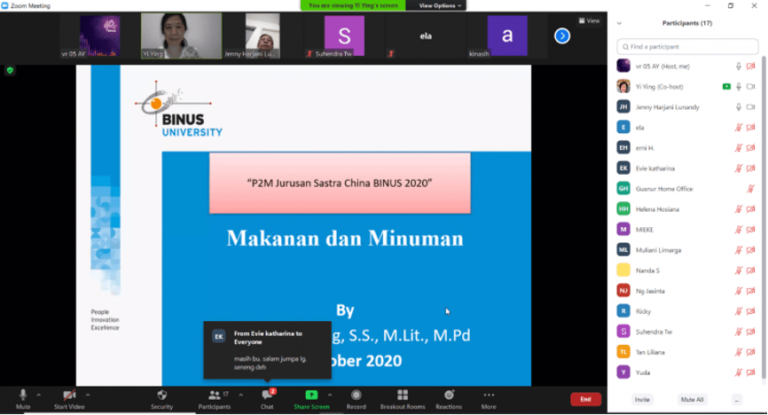Select the ela video tile
The height and width of the screenshot is (415, 768).
426,36
